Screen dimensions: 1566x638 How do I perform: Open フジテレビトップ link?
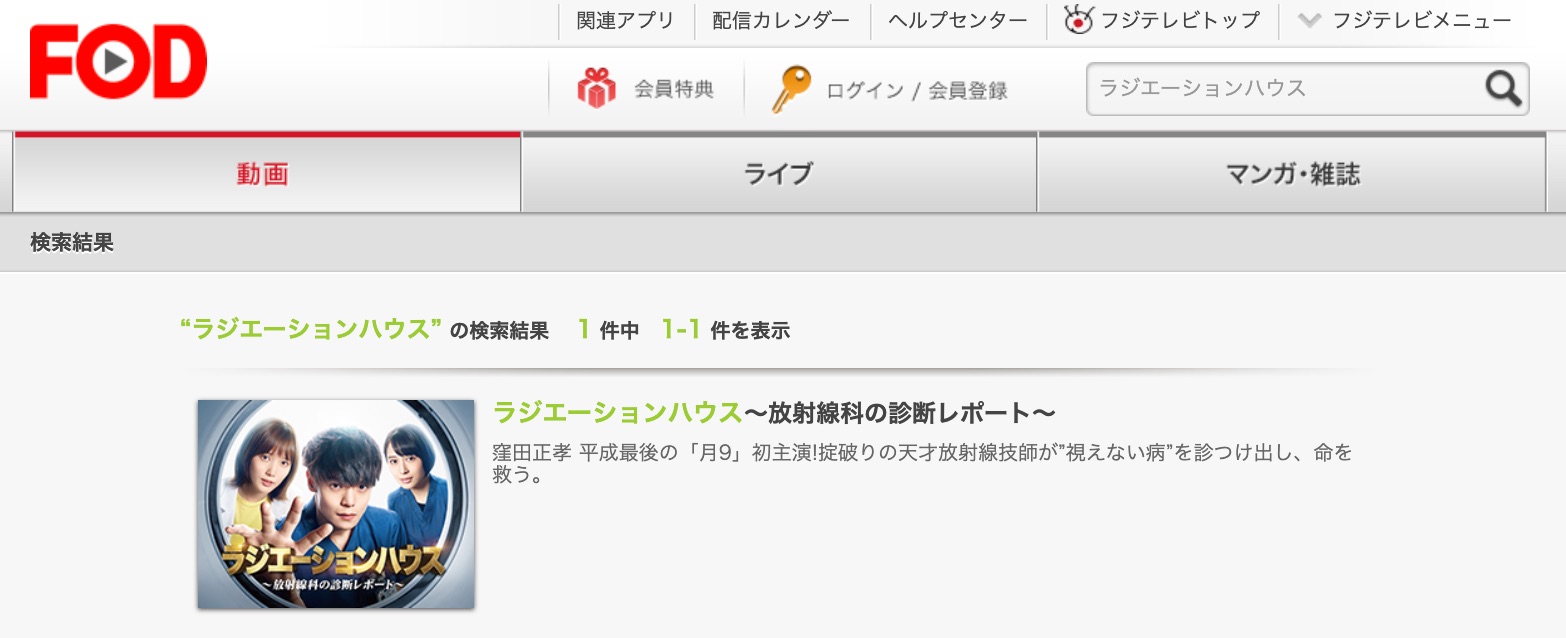click(1180, 20)
